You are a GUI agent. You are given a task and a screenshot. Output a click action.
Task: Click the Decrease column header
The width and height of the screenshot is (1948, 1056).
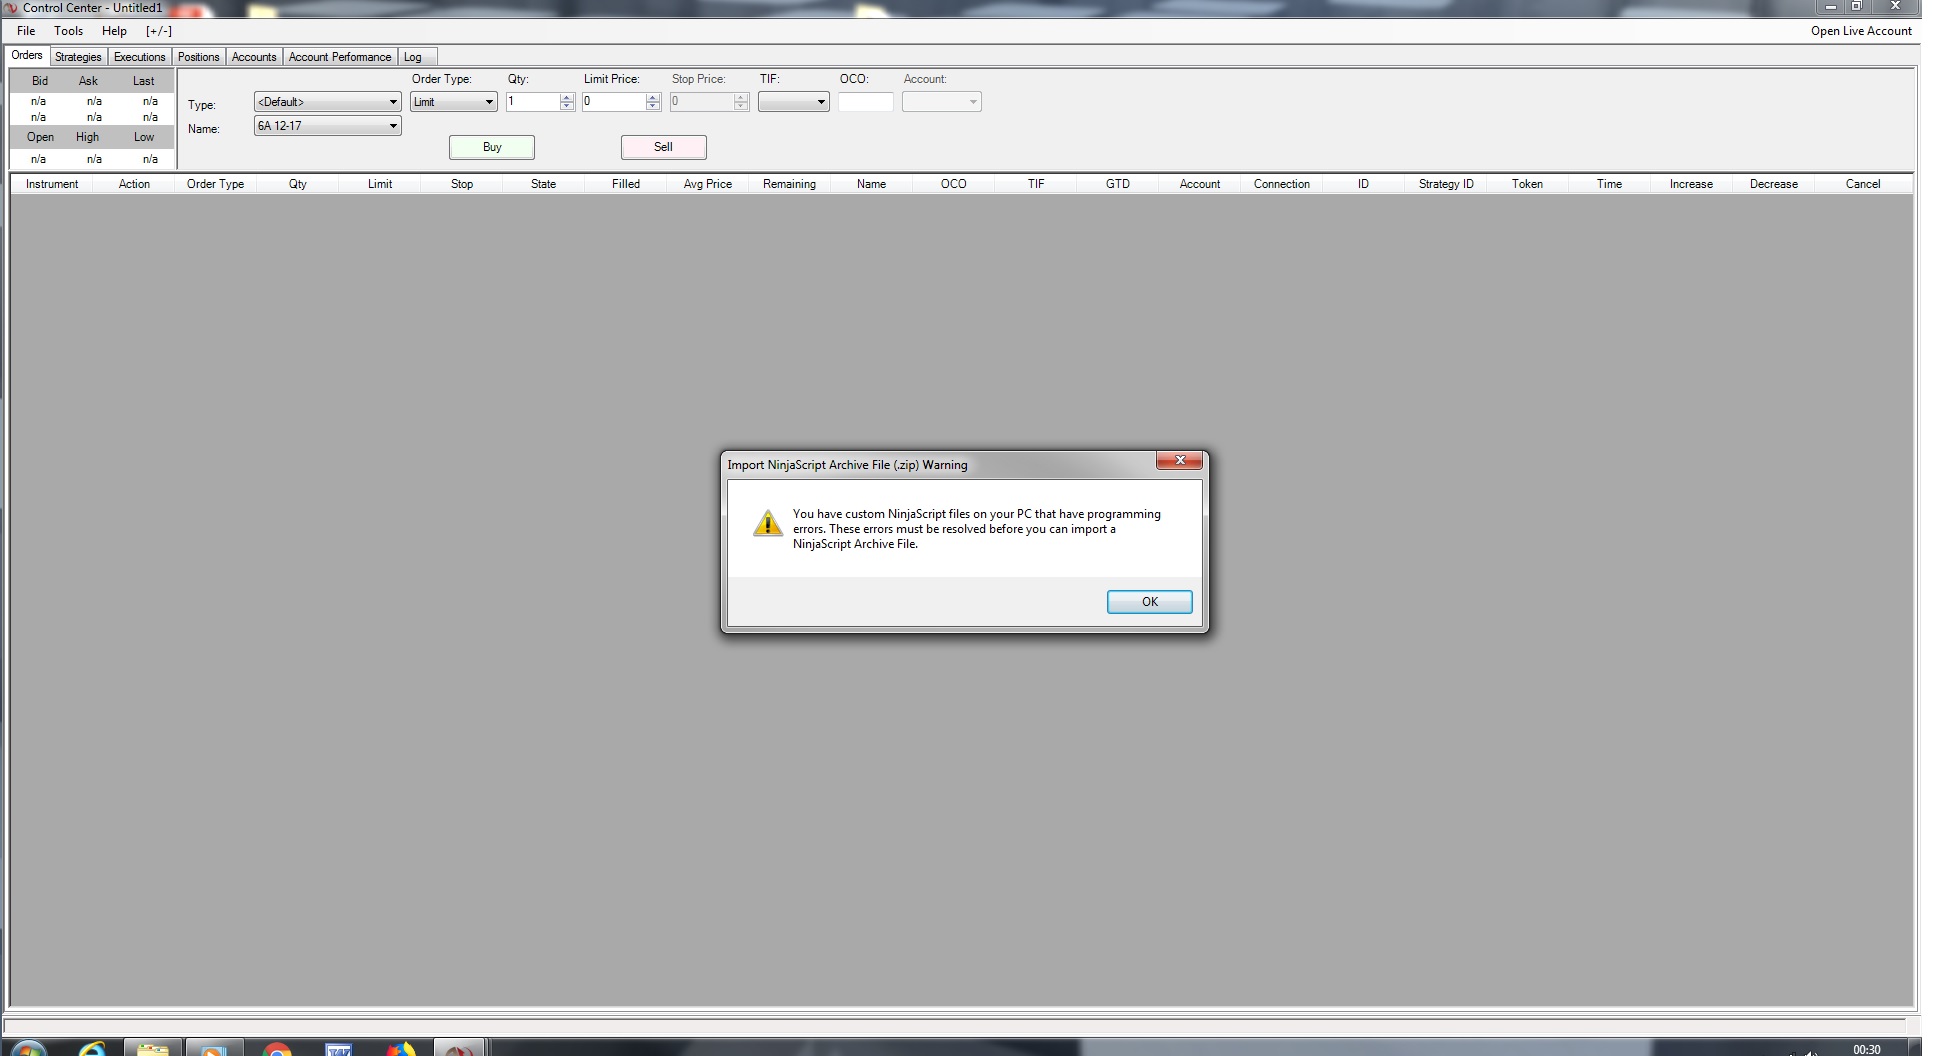[1774, 184]
